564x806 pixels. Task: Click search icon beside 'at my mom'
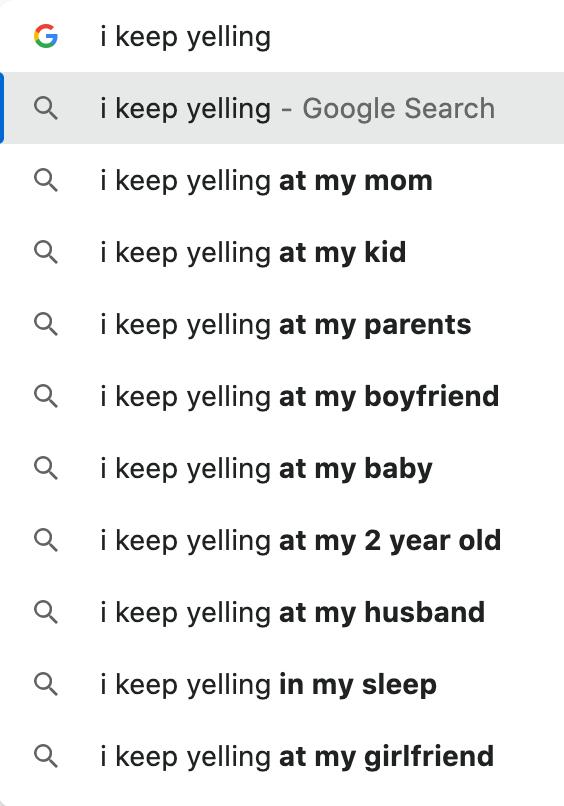click(x=46, y=181)
